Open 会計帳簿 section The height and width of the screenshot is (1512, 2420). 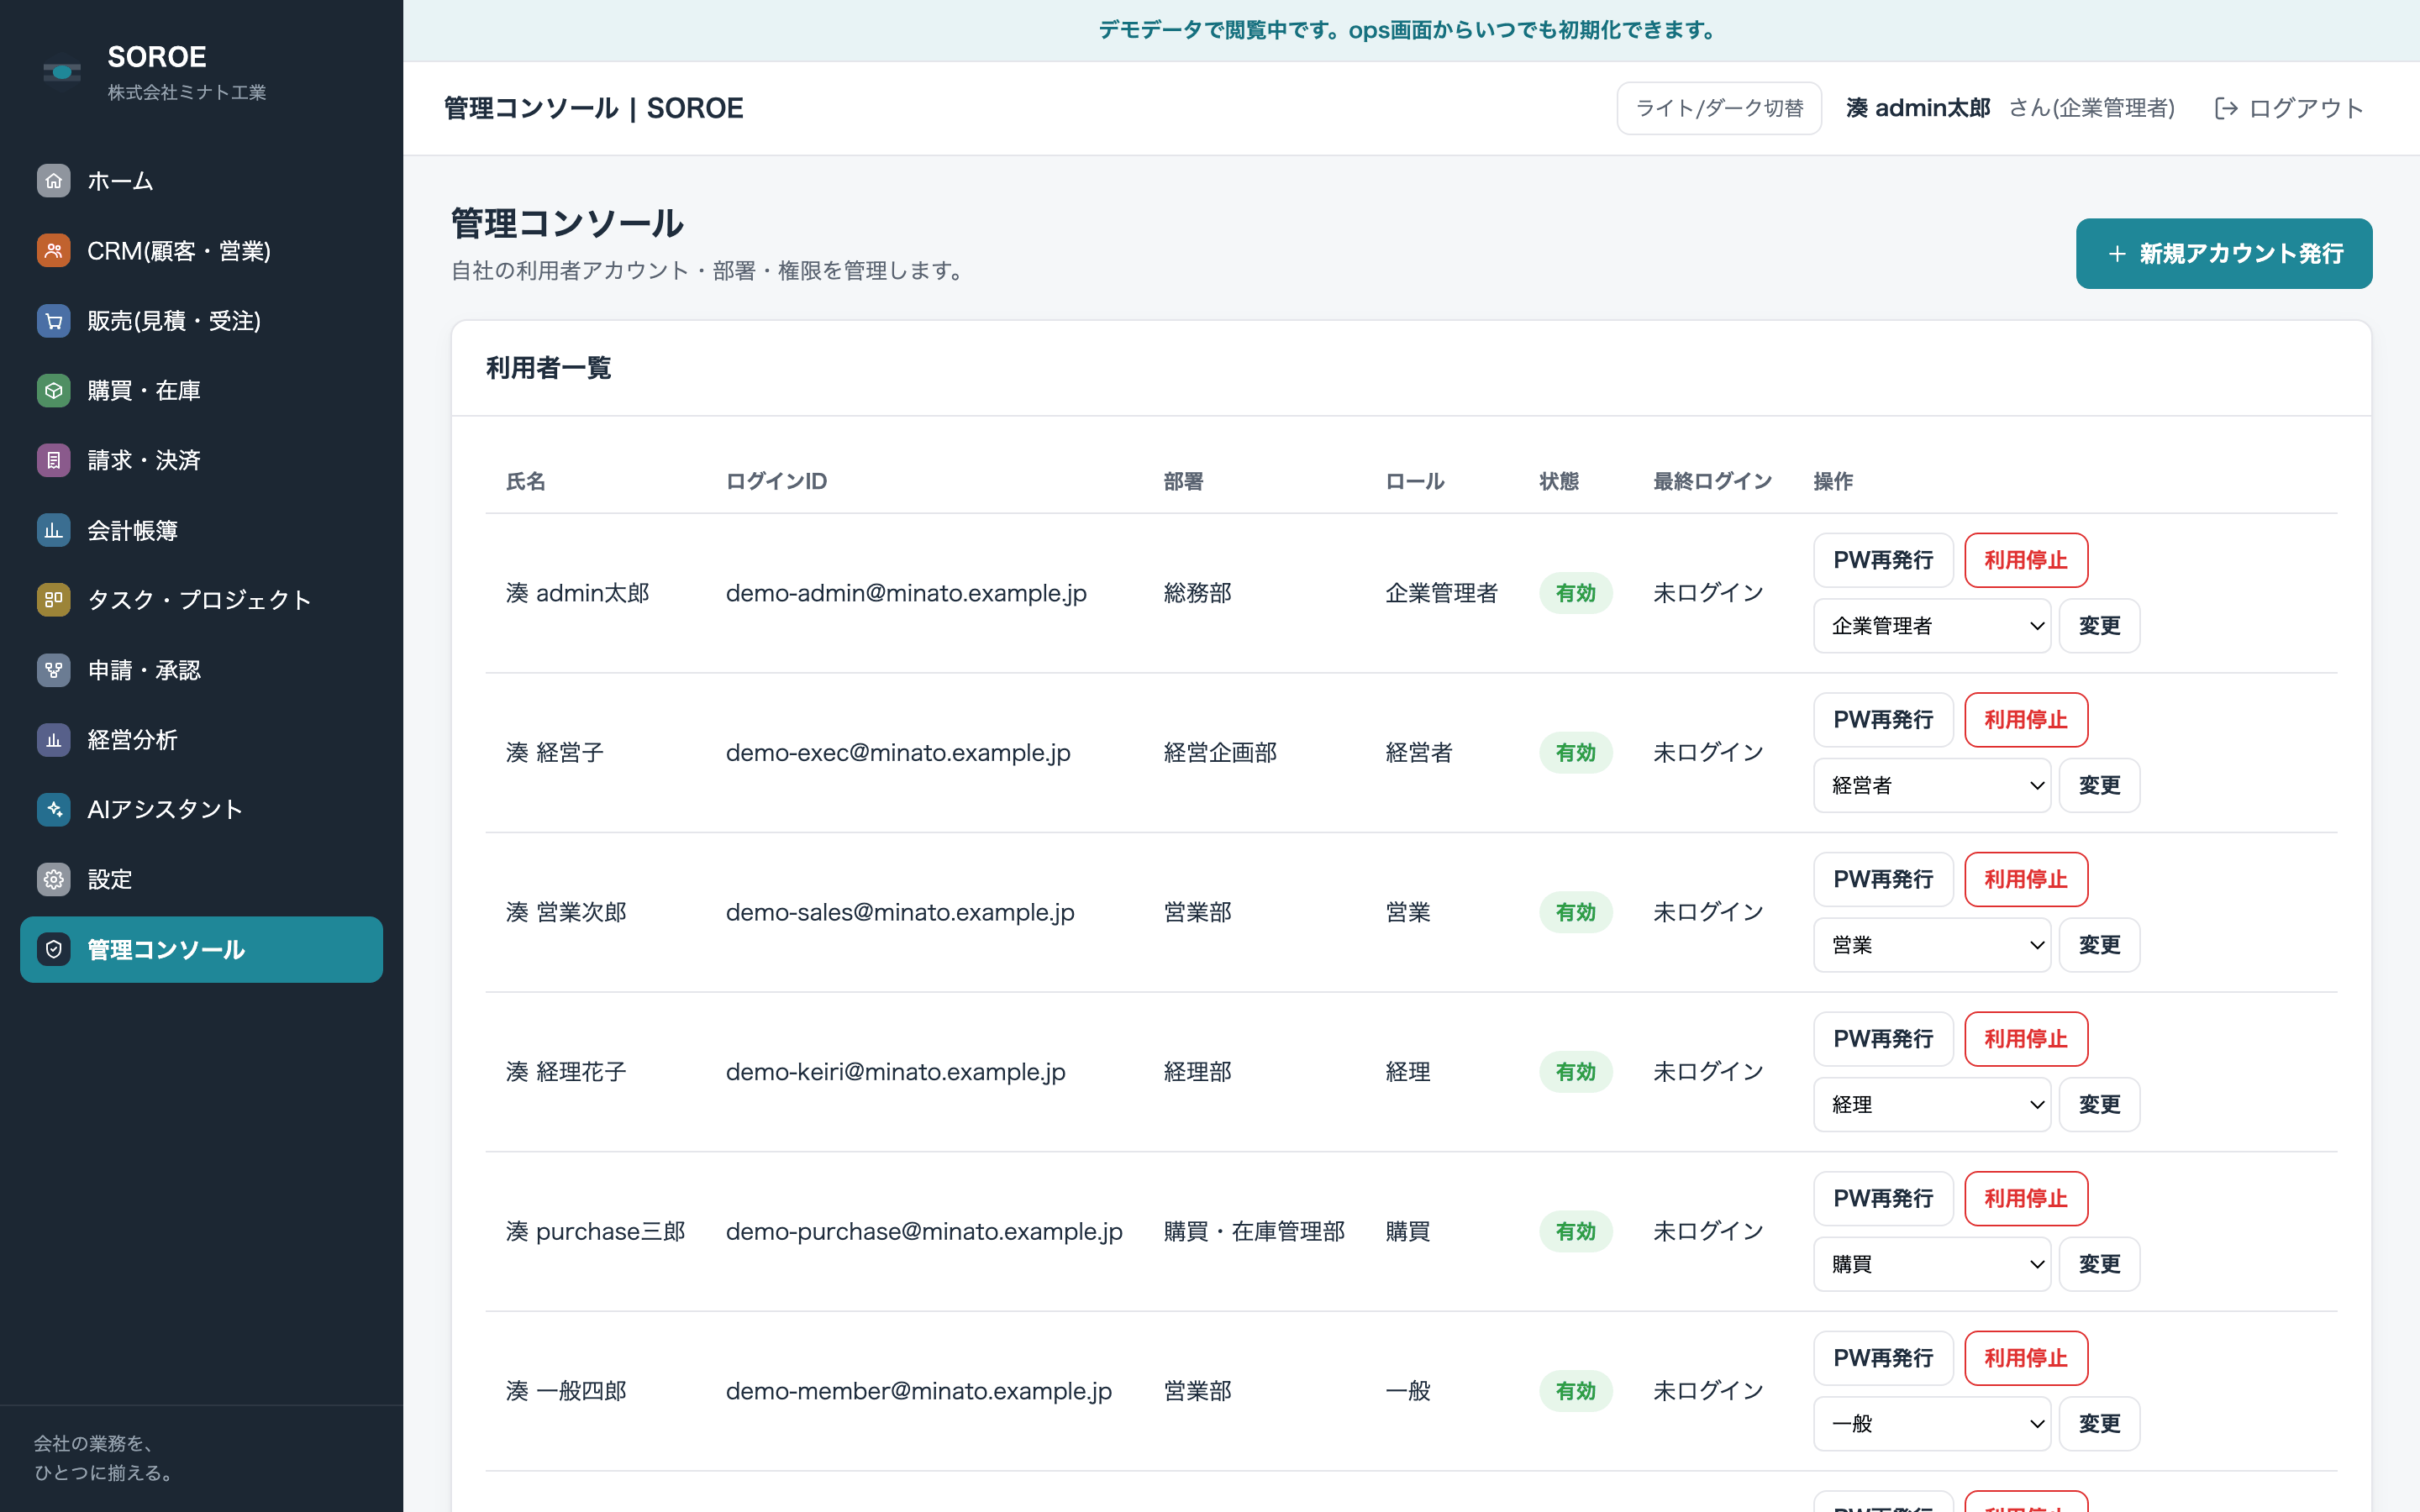click(x=201, y=530)
